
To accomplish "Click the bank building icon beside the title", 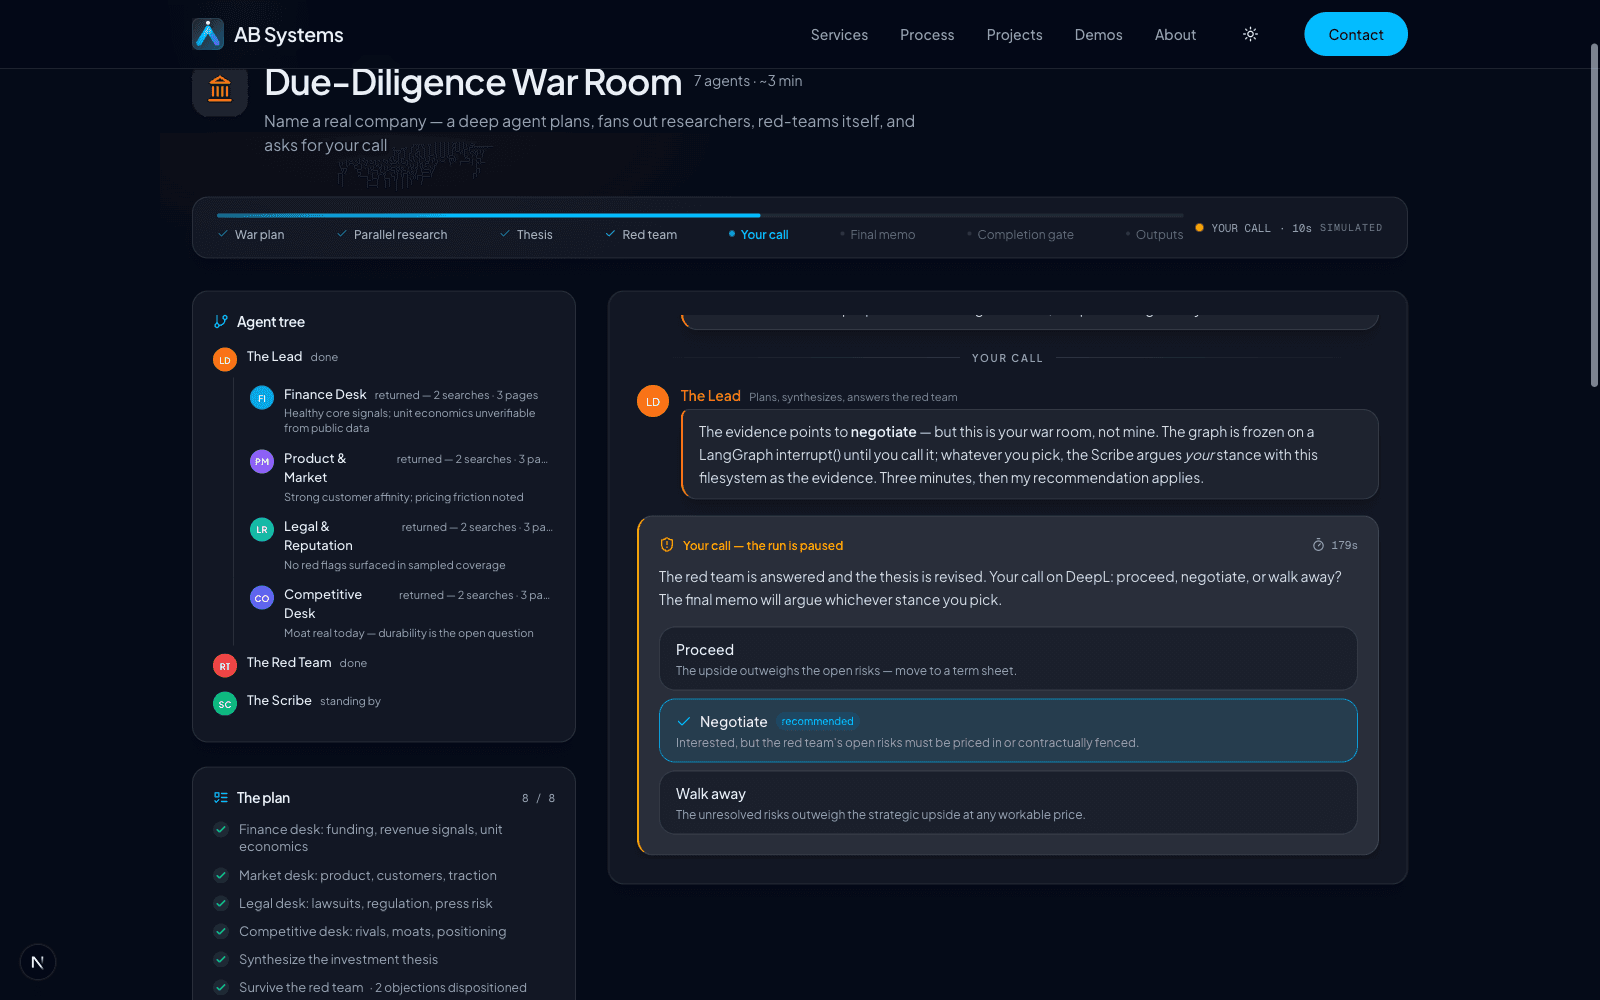I will tap(220, 89).
